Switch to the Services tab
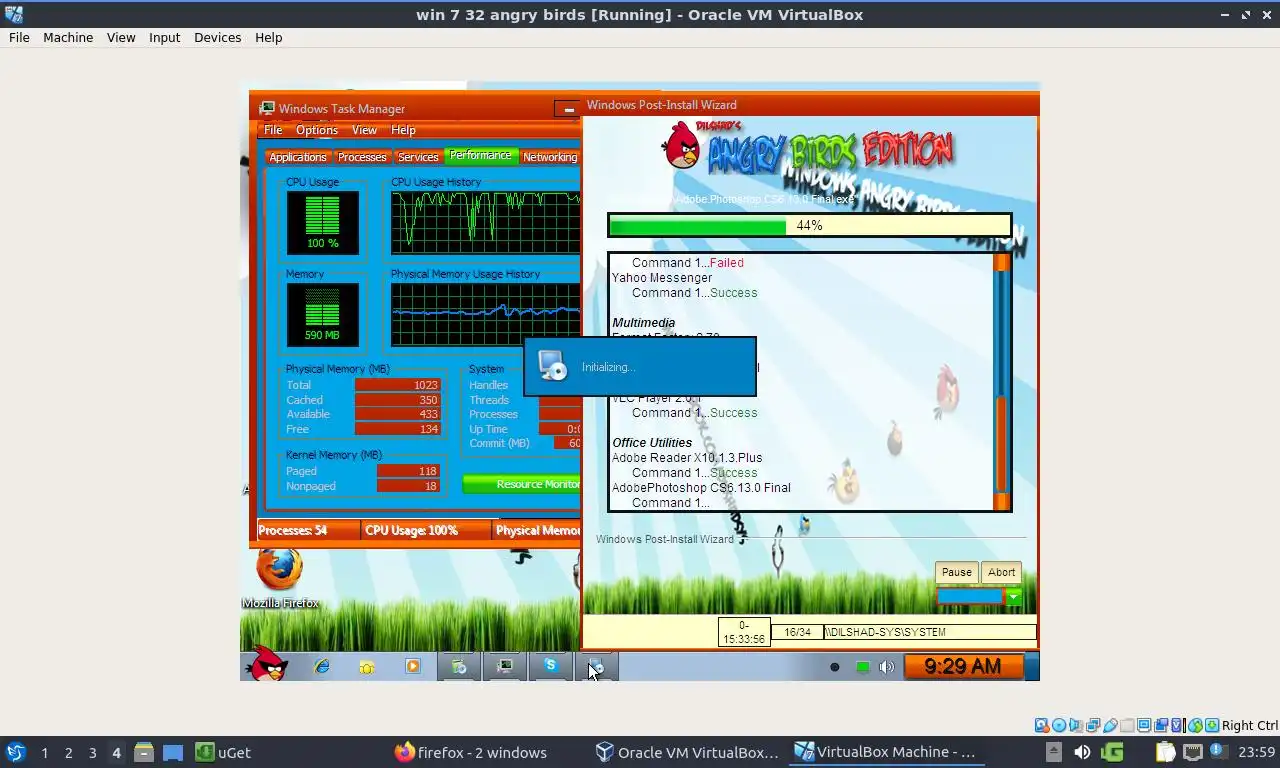This screenshot has height=768, width=1280. pyautogui.click(x=418, y=157)
